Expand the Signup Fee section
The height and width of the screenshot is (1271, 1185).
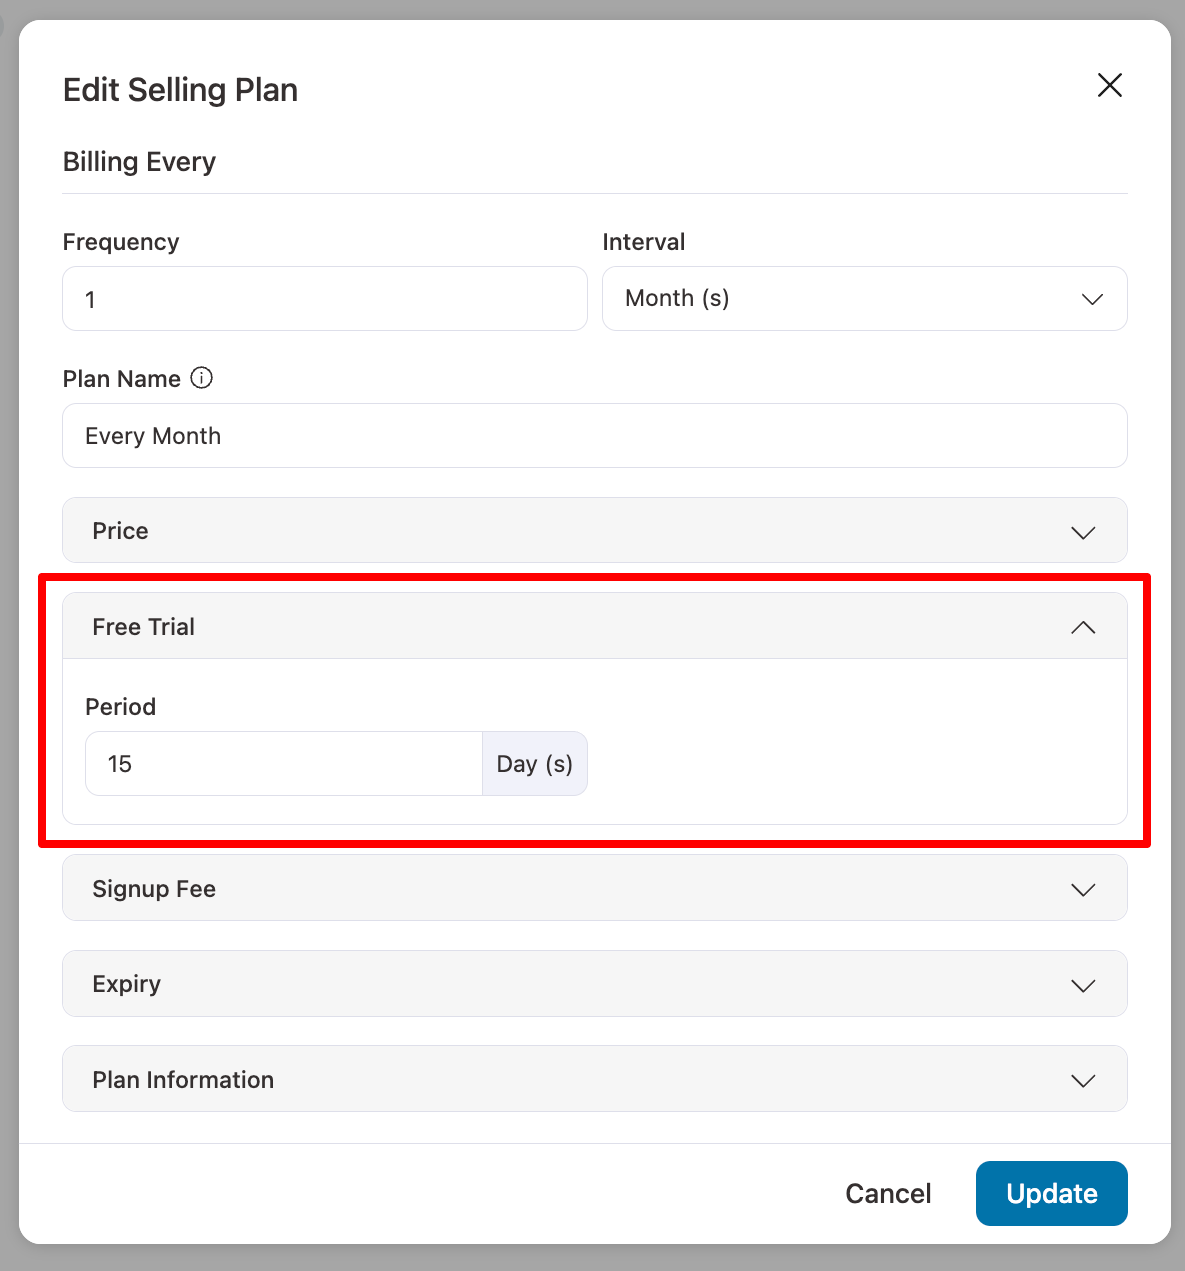pos(594,889)
